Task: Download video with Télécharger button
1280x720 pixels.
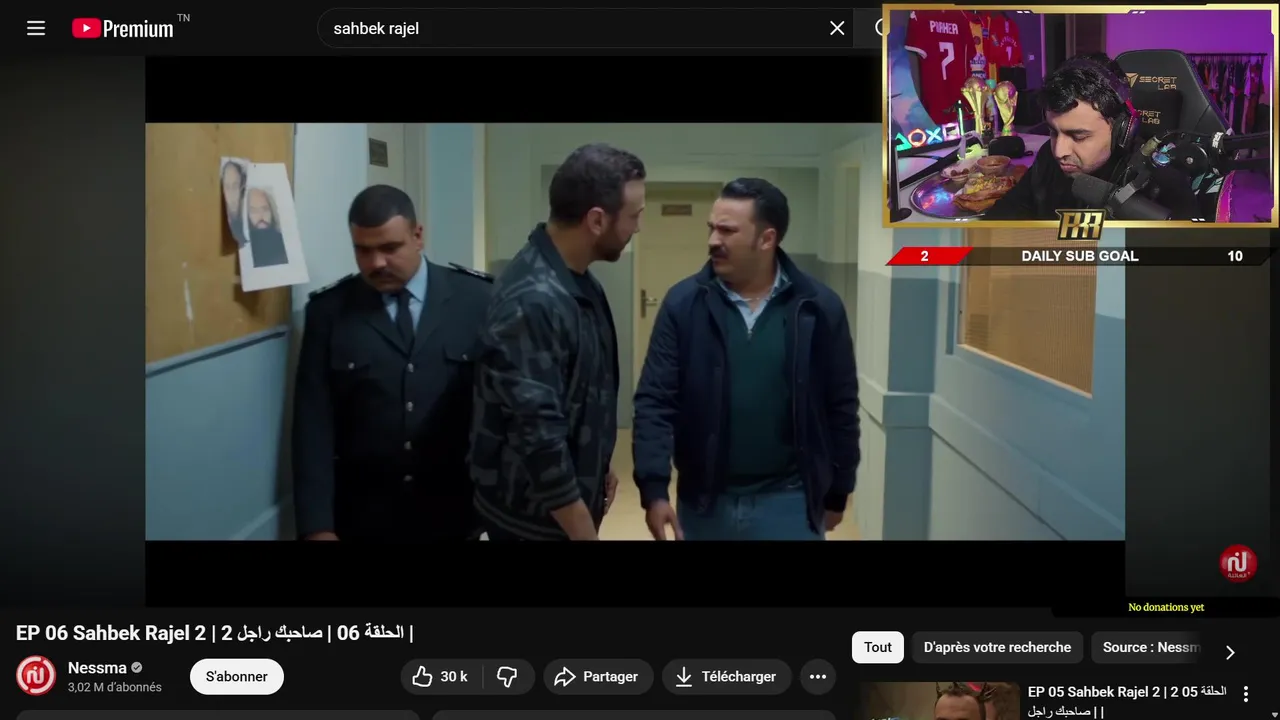Action: tap(726, 677)
